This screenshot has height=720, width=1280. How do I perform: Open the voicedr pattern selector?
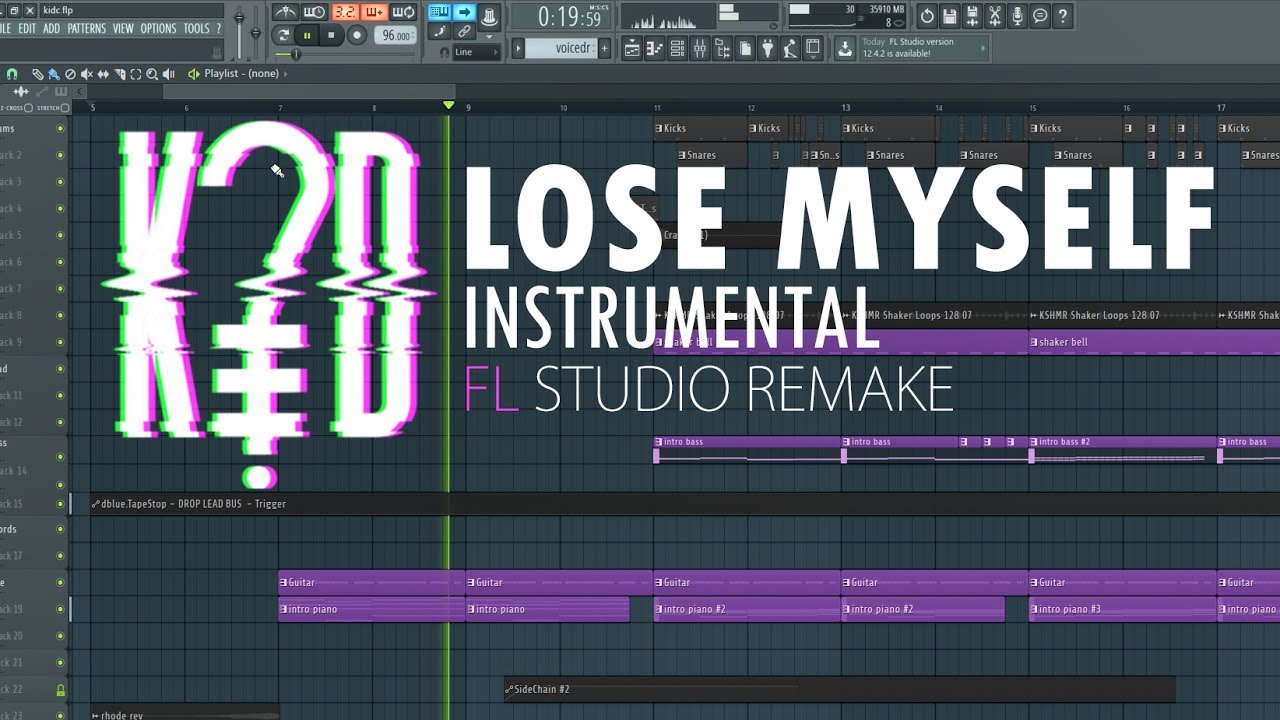pyautogui.click(x=560, y=48)
